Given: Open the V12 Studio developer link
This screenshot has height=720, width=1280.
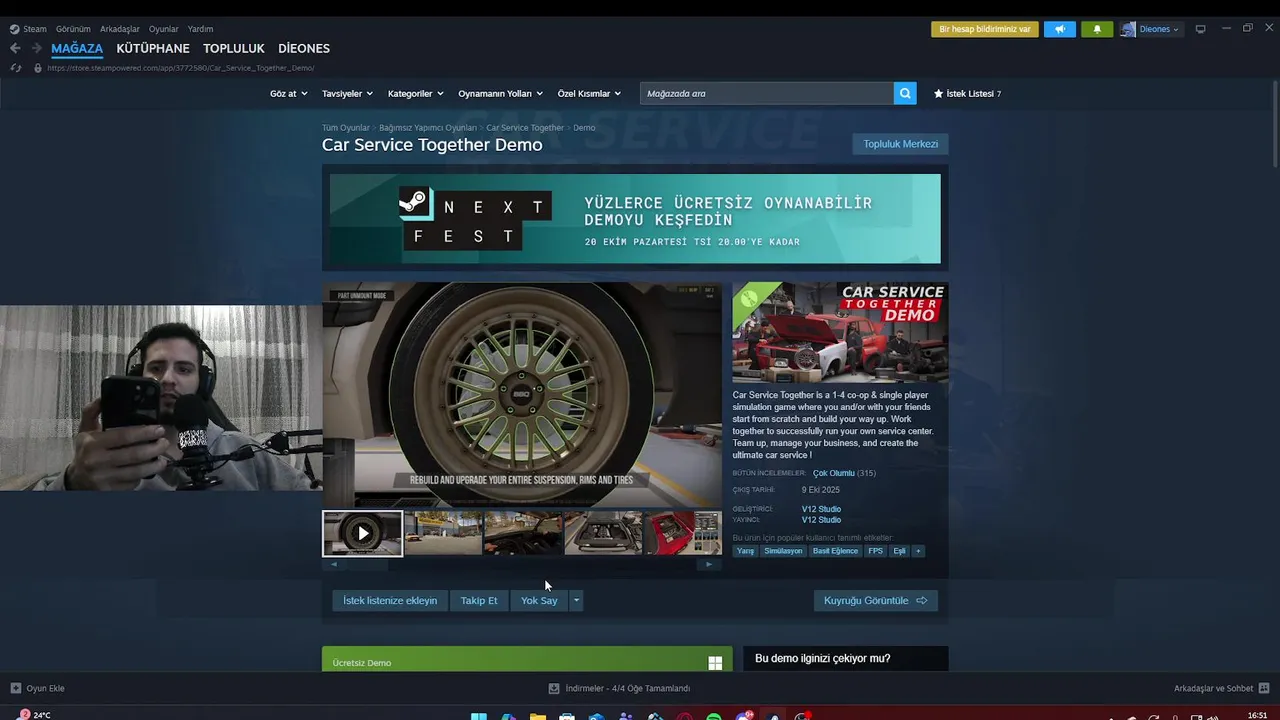Looking at the screenshot, I should pos(821,509).
